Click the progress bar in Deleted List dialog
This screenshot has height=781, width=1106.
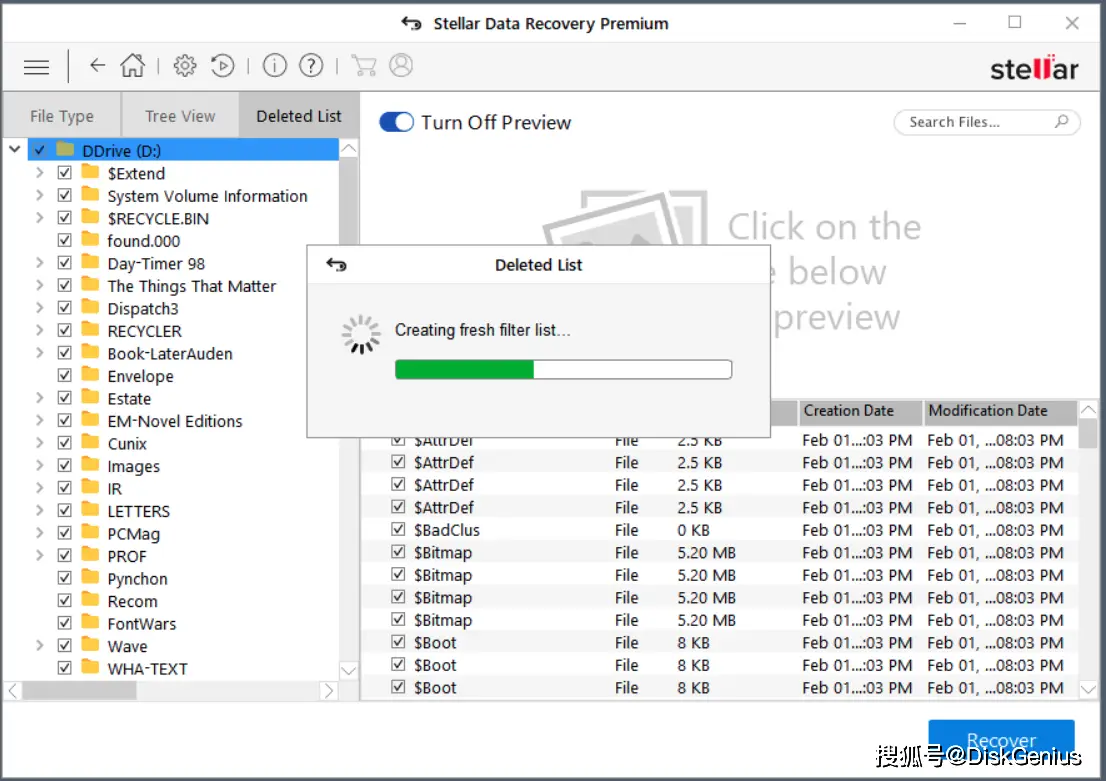point(563,369)
